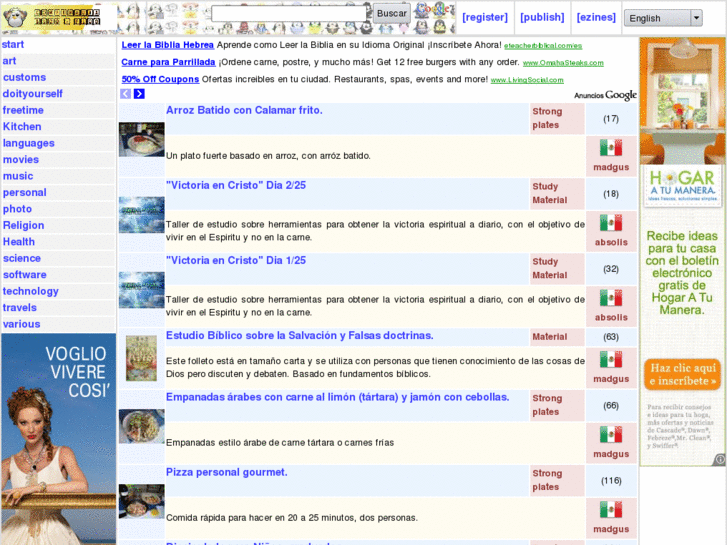Screen dimensions: 727x545
Task: Select science category in sidebar
Action: 22,258
